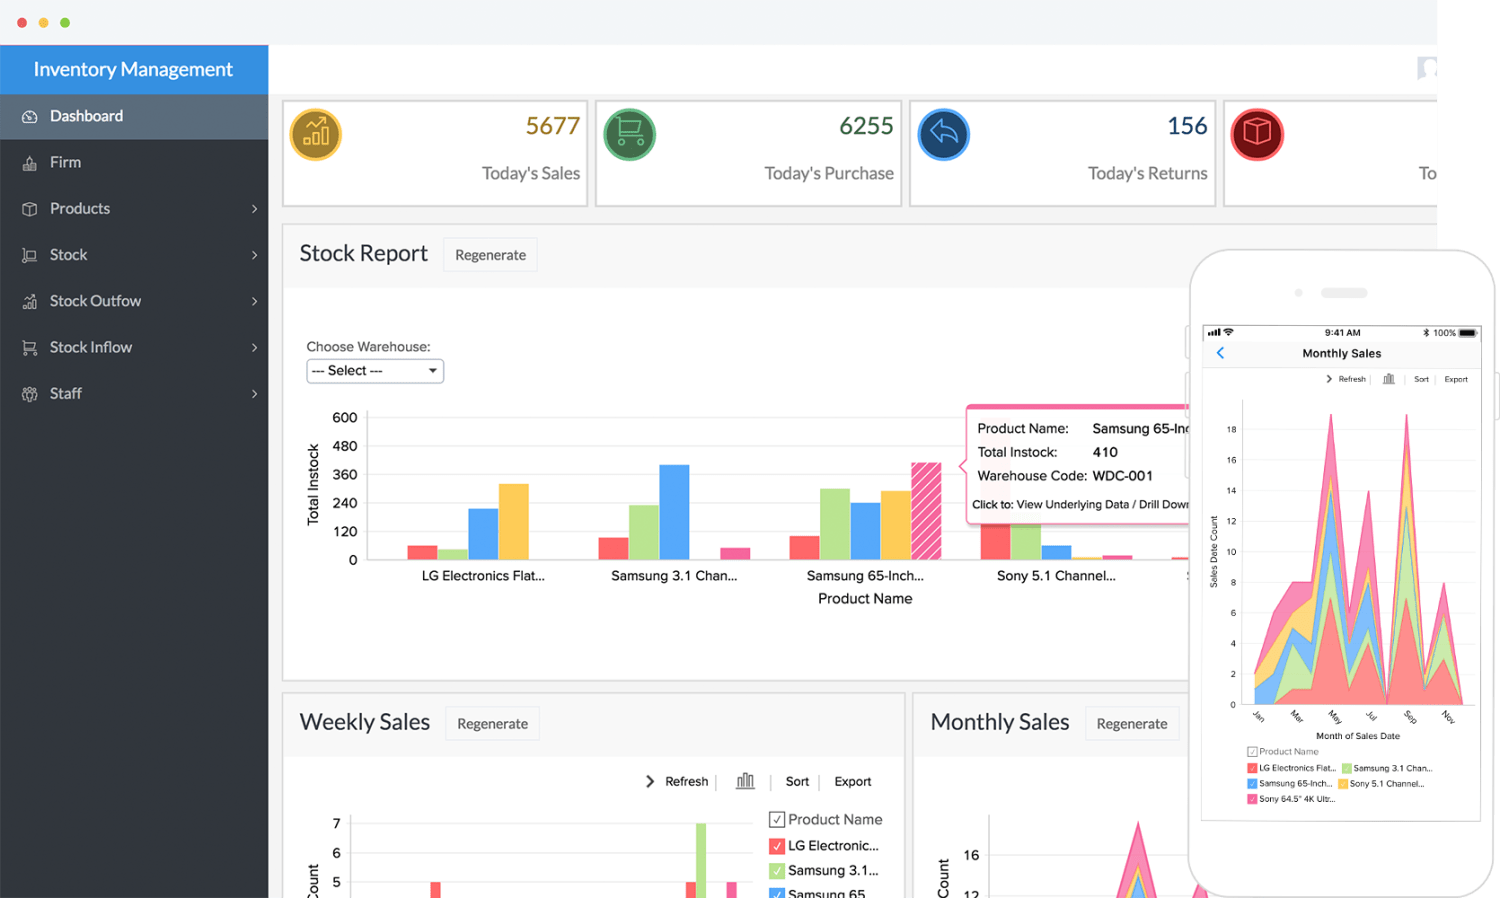The image size is (1500, 898).
Task: Regenerate the Stock Report
Action: pos(489,254)
